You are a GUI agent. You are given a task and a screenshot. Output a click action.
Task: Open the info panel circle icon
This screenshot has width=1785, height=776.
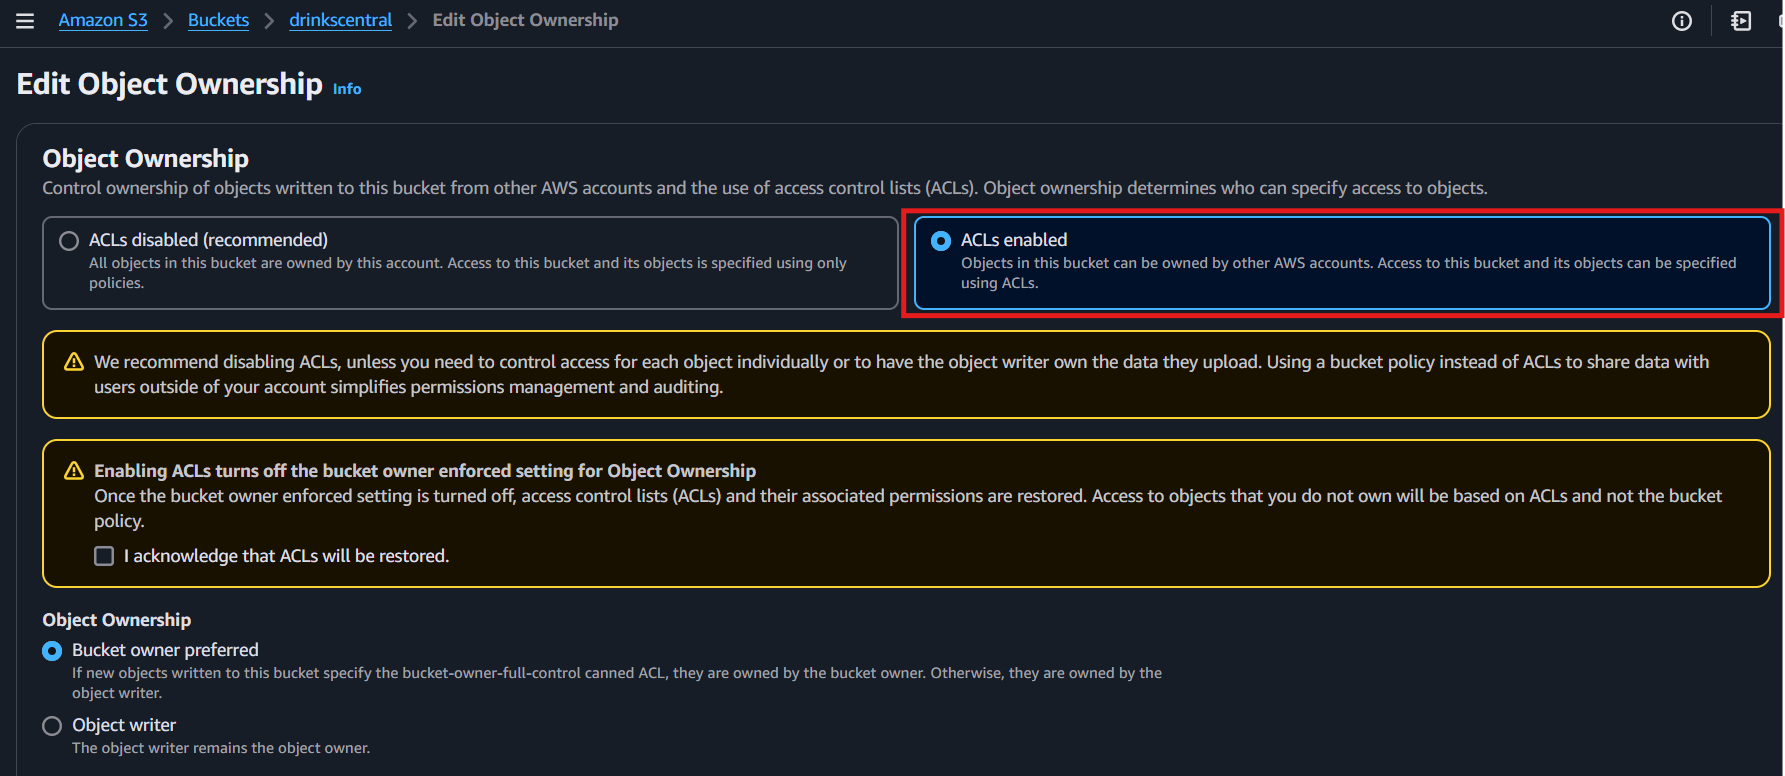(x=1682, y=21)
